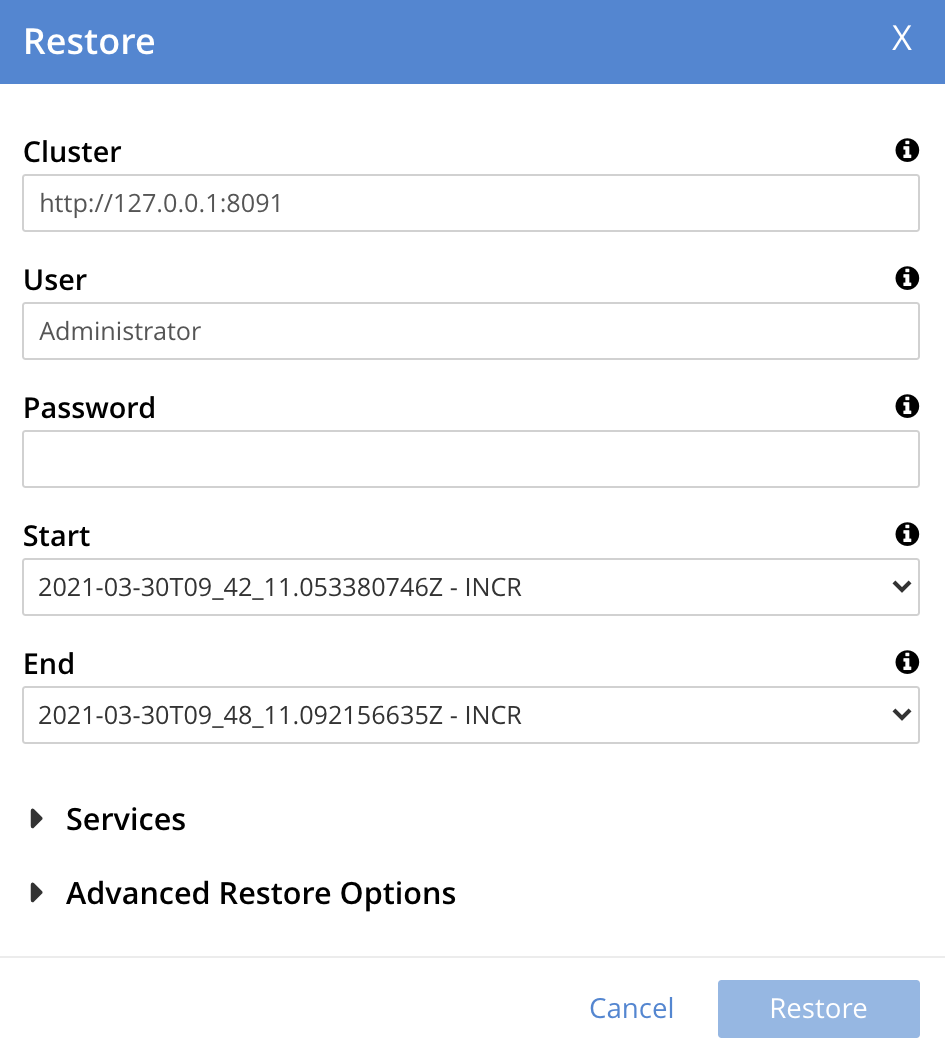945x1056 pixels.
Task: Click the Cancel link
Action: point(631,1008)
